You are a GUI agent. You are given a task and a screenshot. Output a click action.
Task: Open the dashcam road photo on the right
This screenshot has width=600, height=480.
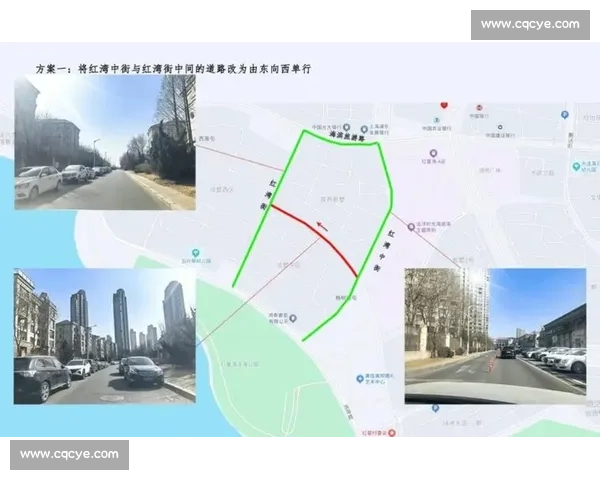point(495,336)
